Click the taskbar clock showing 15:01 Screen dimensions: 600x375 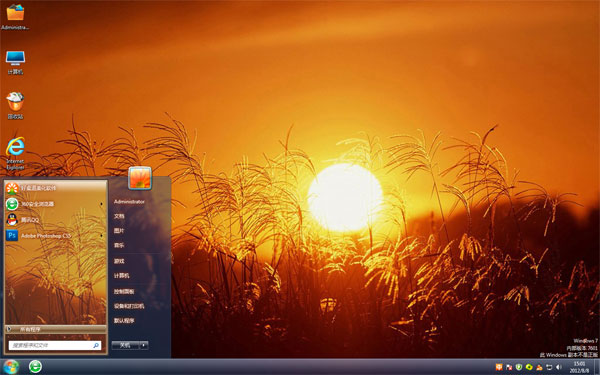579,367
